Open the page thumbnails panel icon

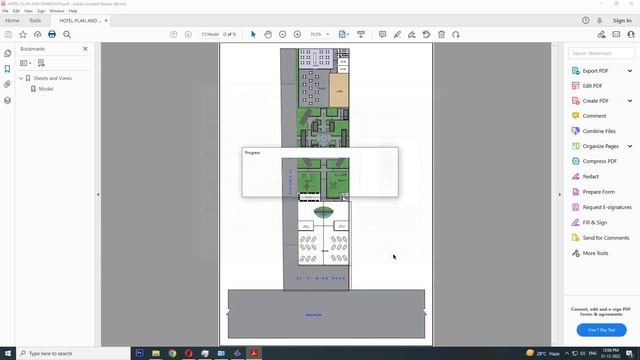pos(7,53)
